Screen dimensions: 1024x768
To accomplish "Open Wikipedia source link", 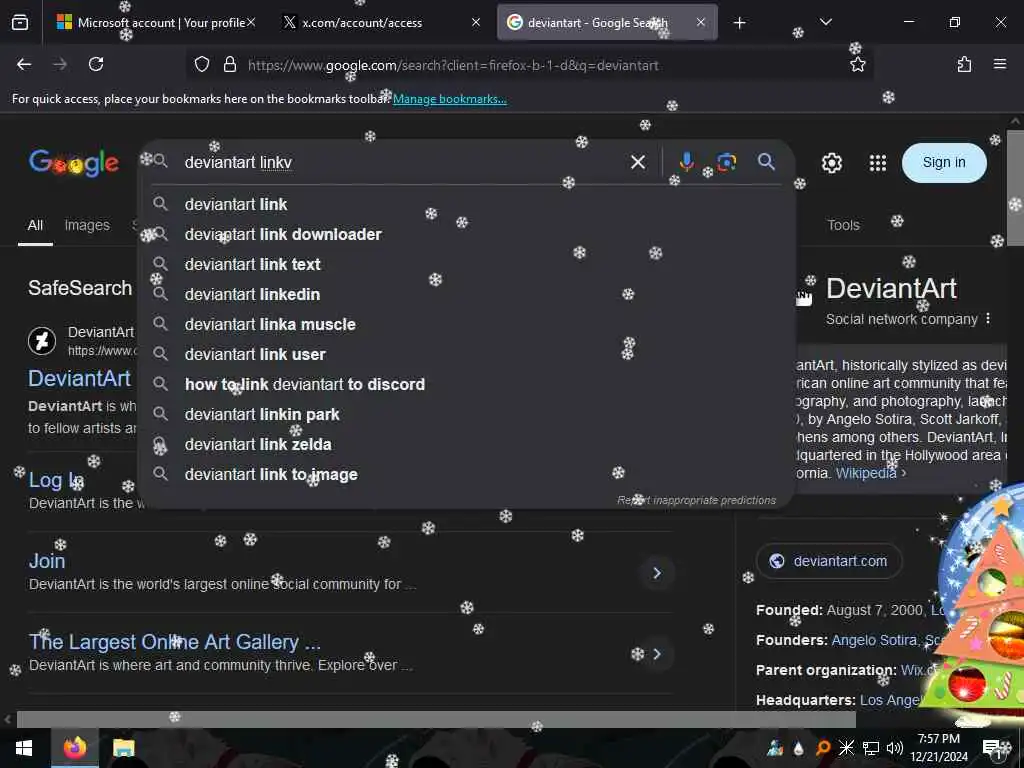I will pos(866,473).
